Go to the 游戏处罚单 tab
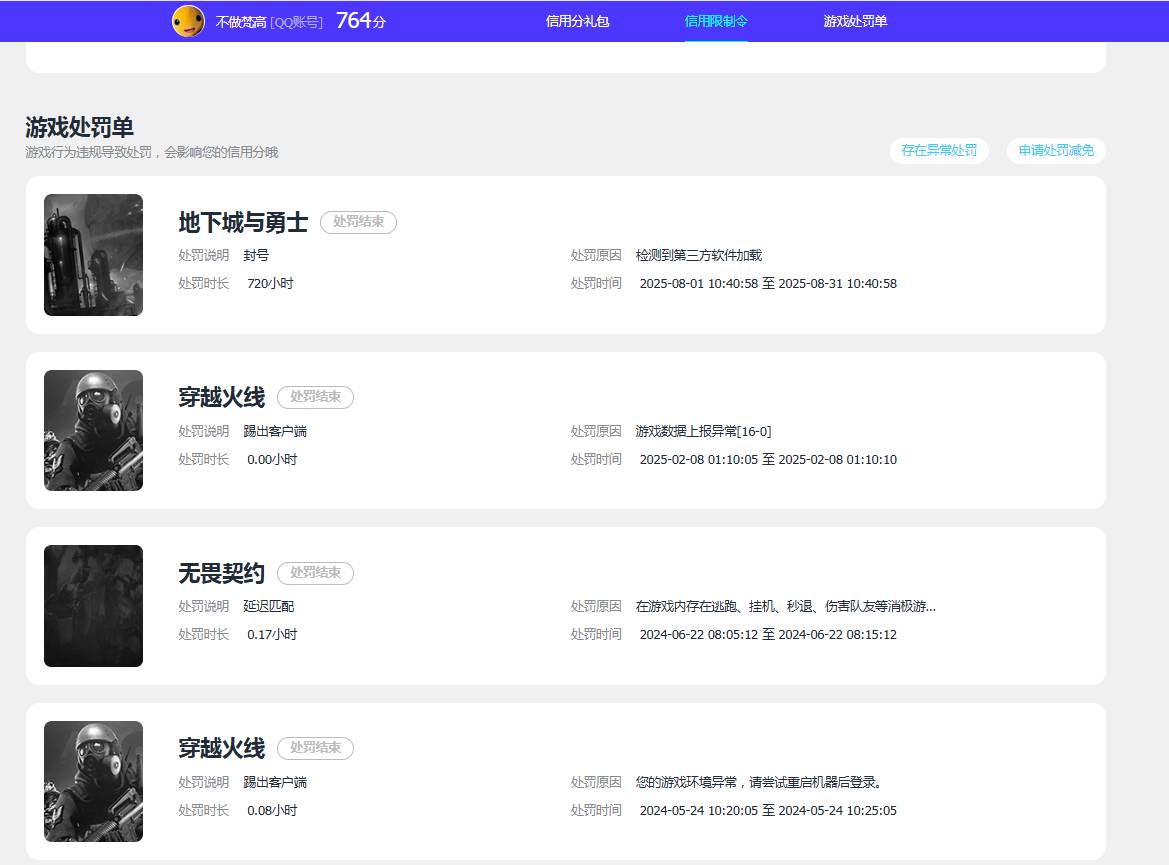Image resolution: width=1169 pixels, height=865 pixels. (855, 21)
